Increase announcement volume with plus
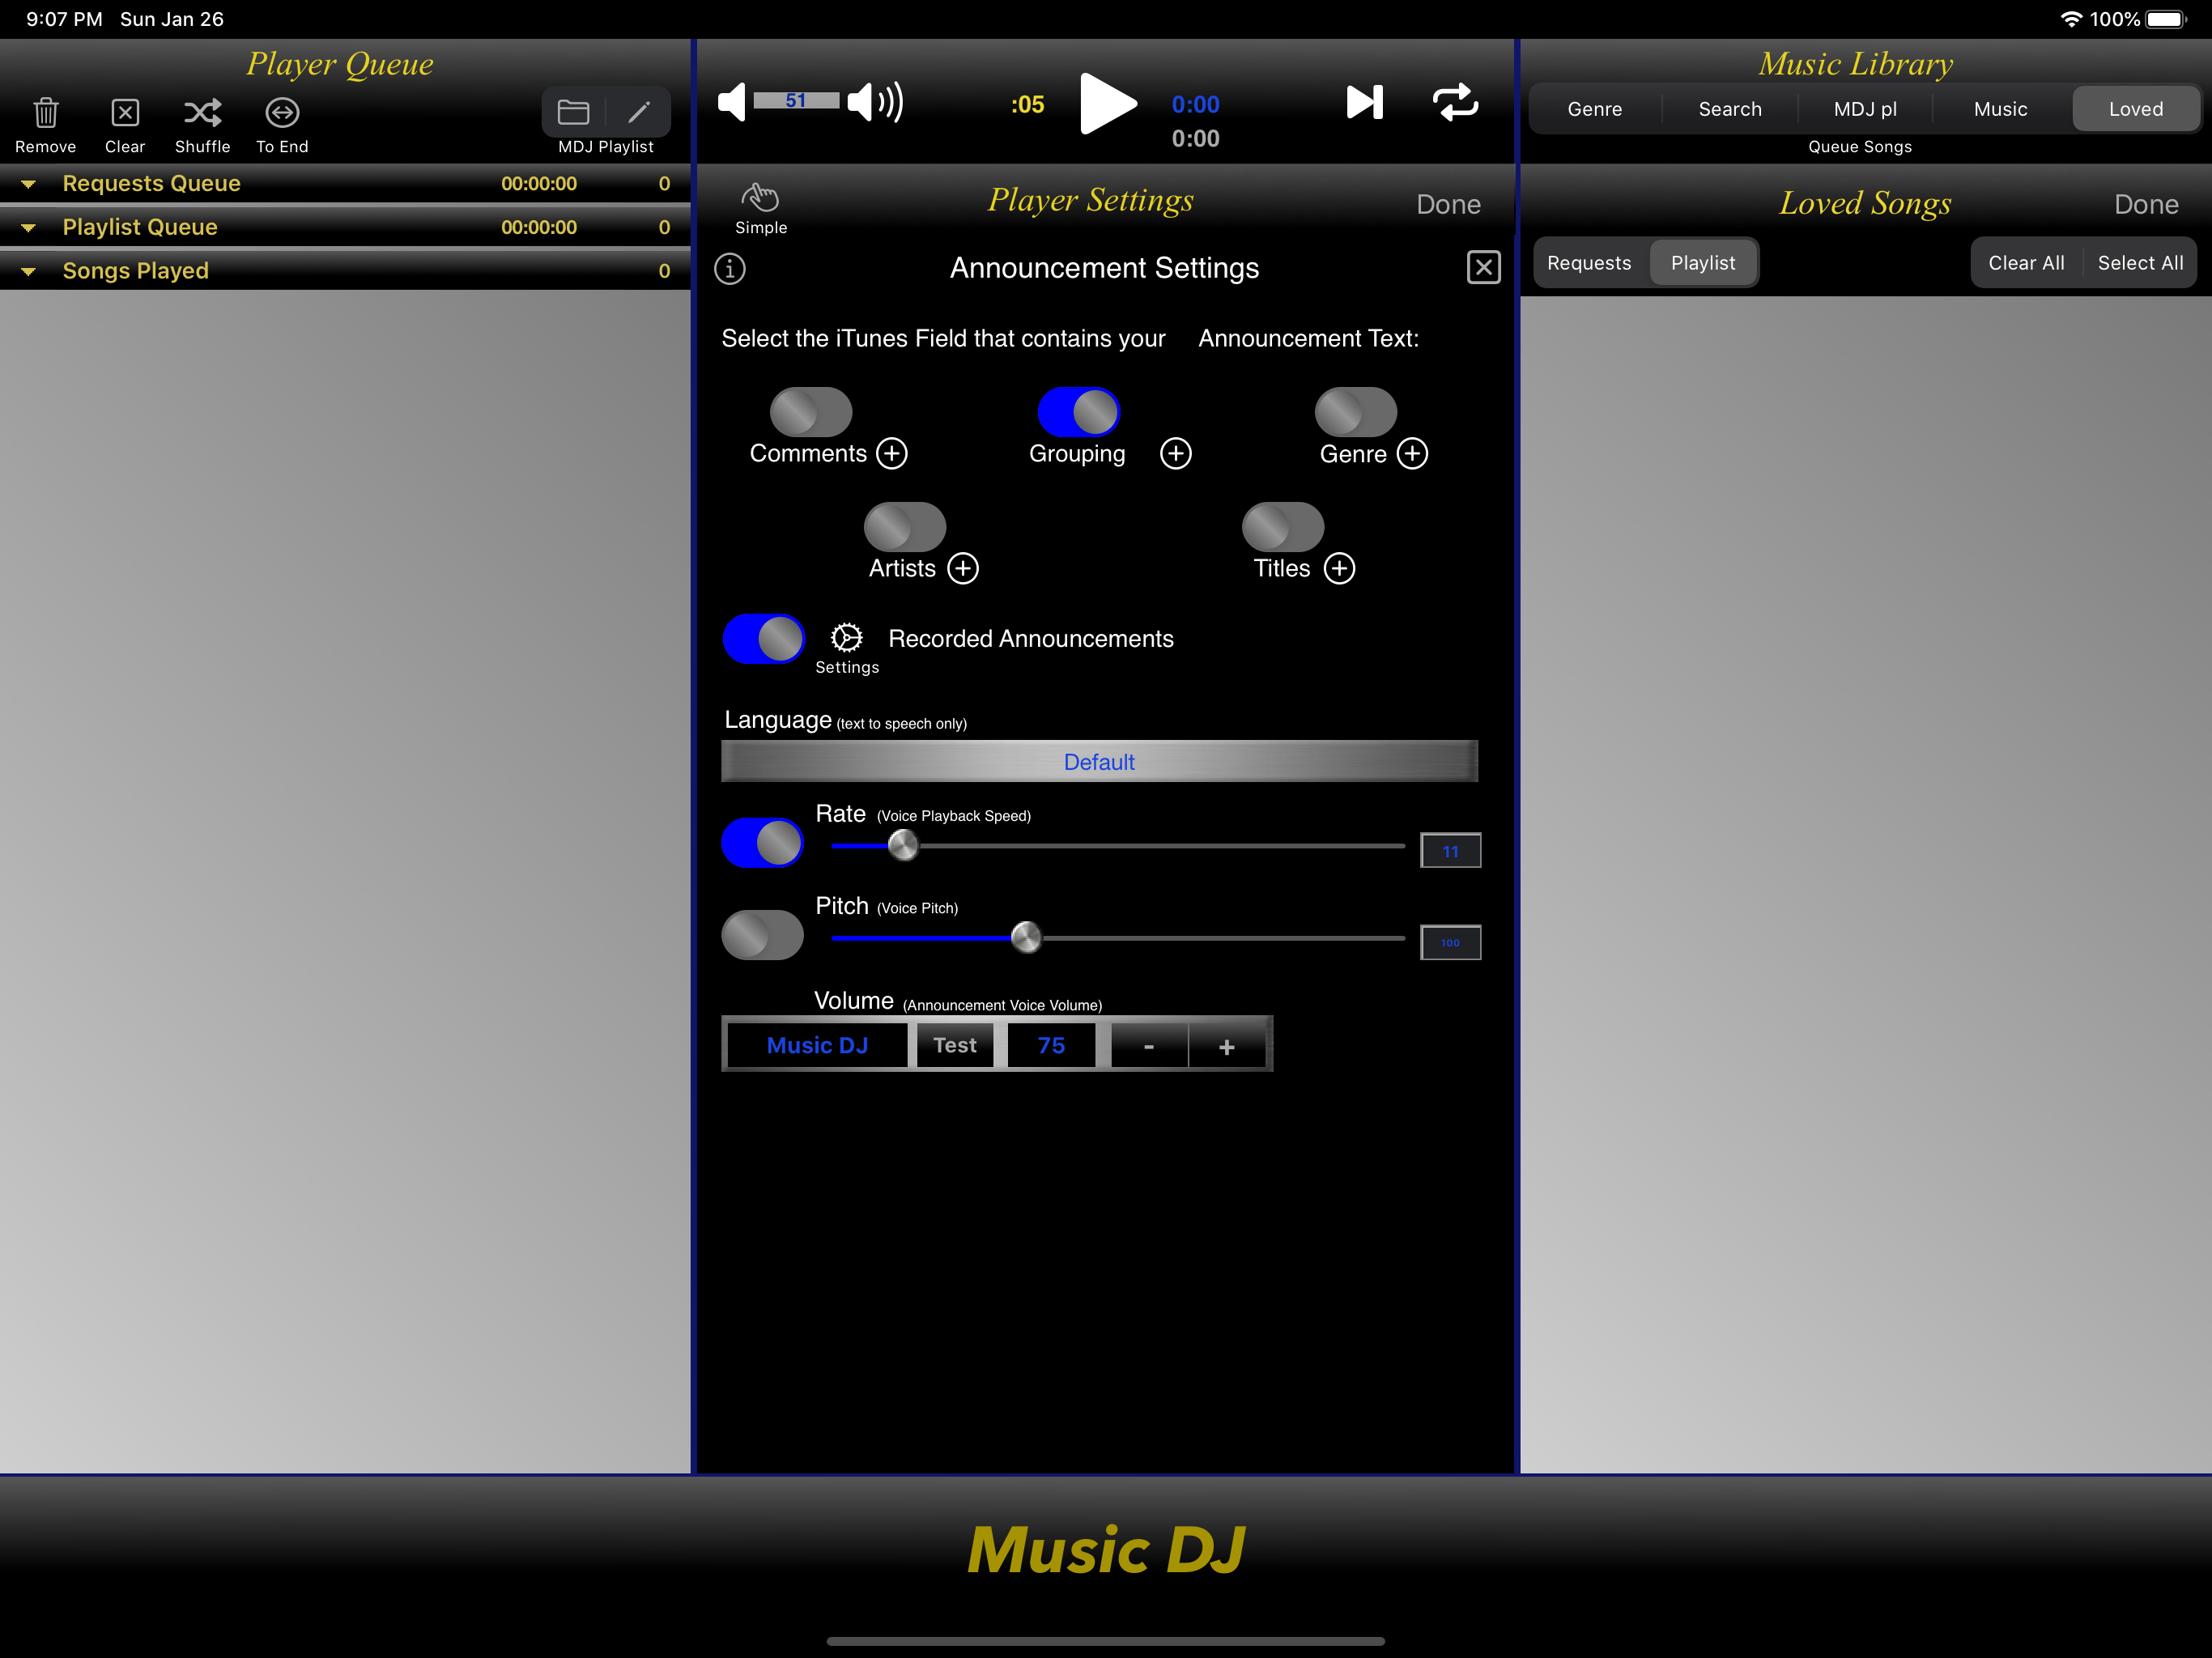 point(1227,1046)
